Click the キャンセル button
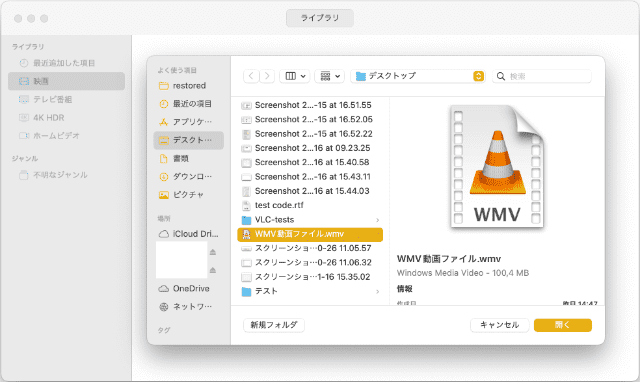 (x=500, y=325)
